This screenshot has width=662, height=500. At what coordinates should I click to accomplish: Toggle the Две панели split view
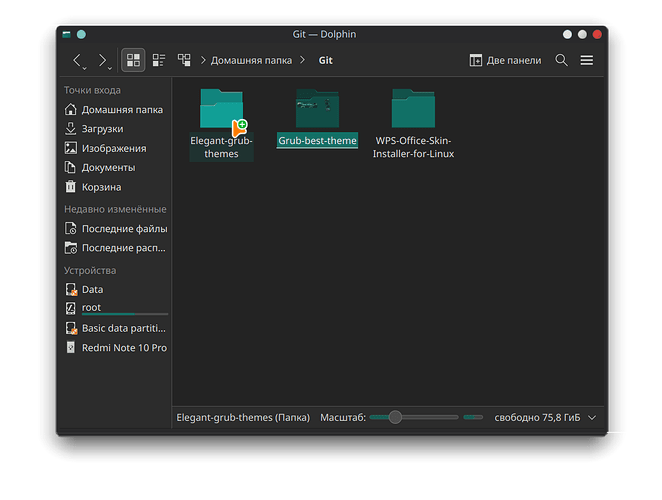pyautogui.click(x=505, y=60)
